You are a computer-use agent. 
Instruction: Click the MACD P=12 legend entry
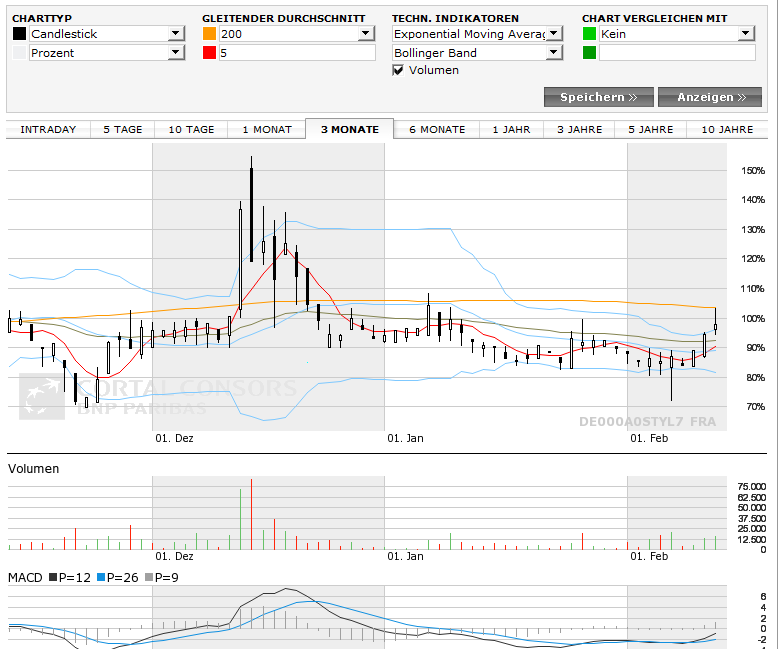70,577
